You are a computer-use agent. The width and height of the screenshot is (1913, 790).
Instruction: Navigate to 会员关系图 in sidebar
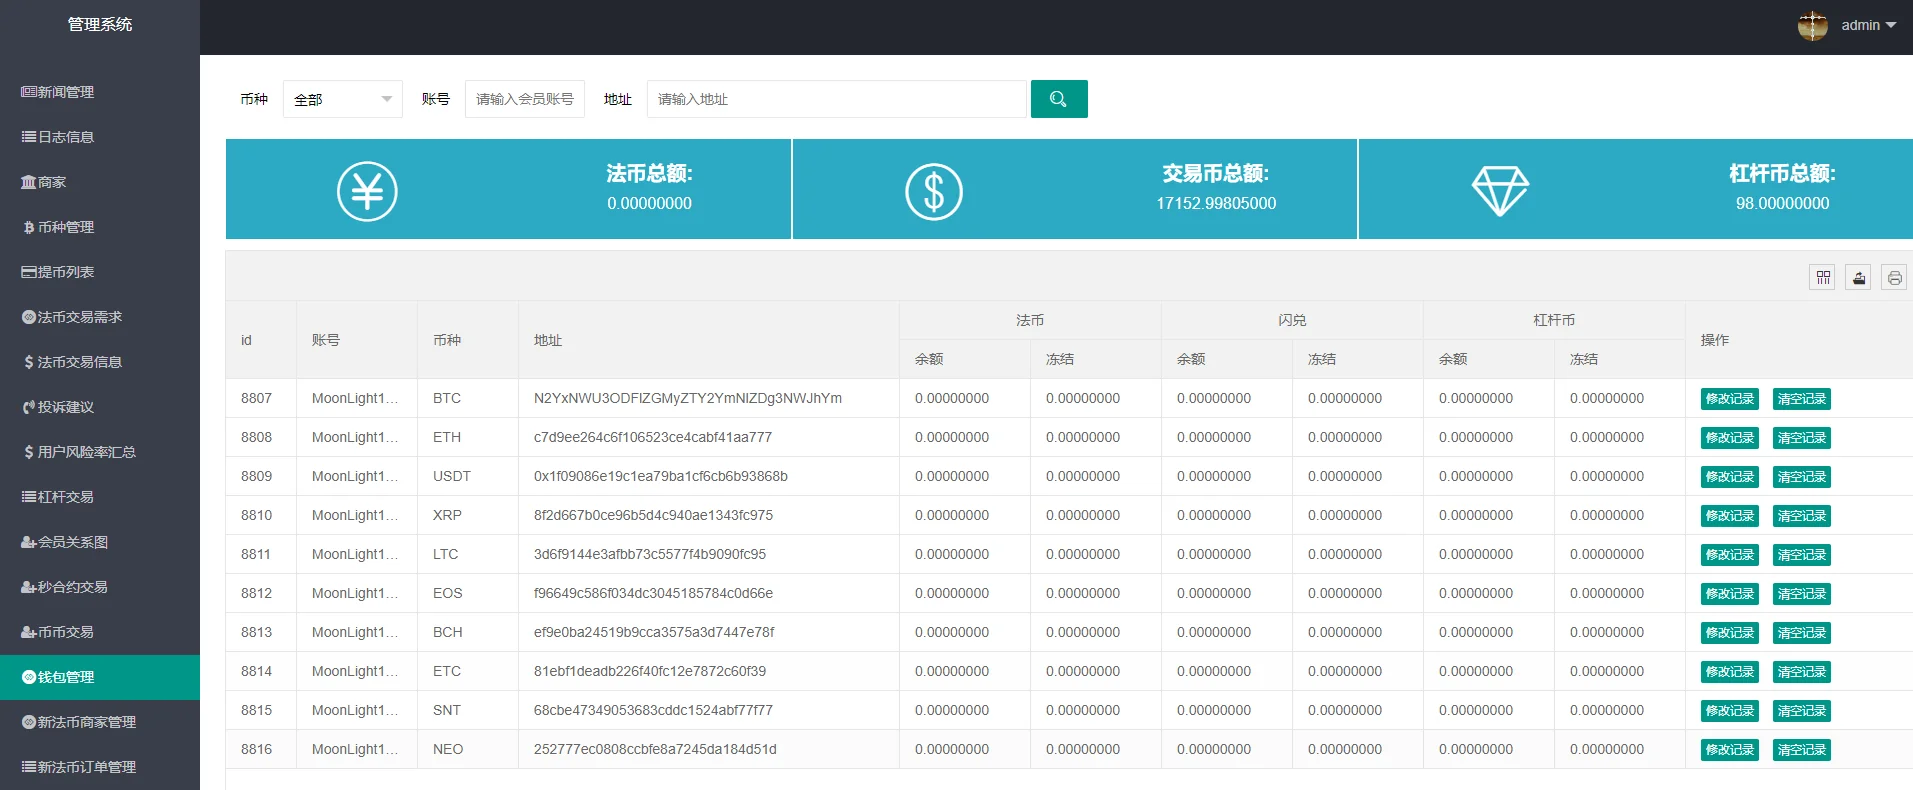(72, 542)
